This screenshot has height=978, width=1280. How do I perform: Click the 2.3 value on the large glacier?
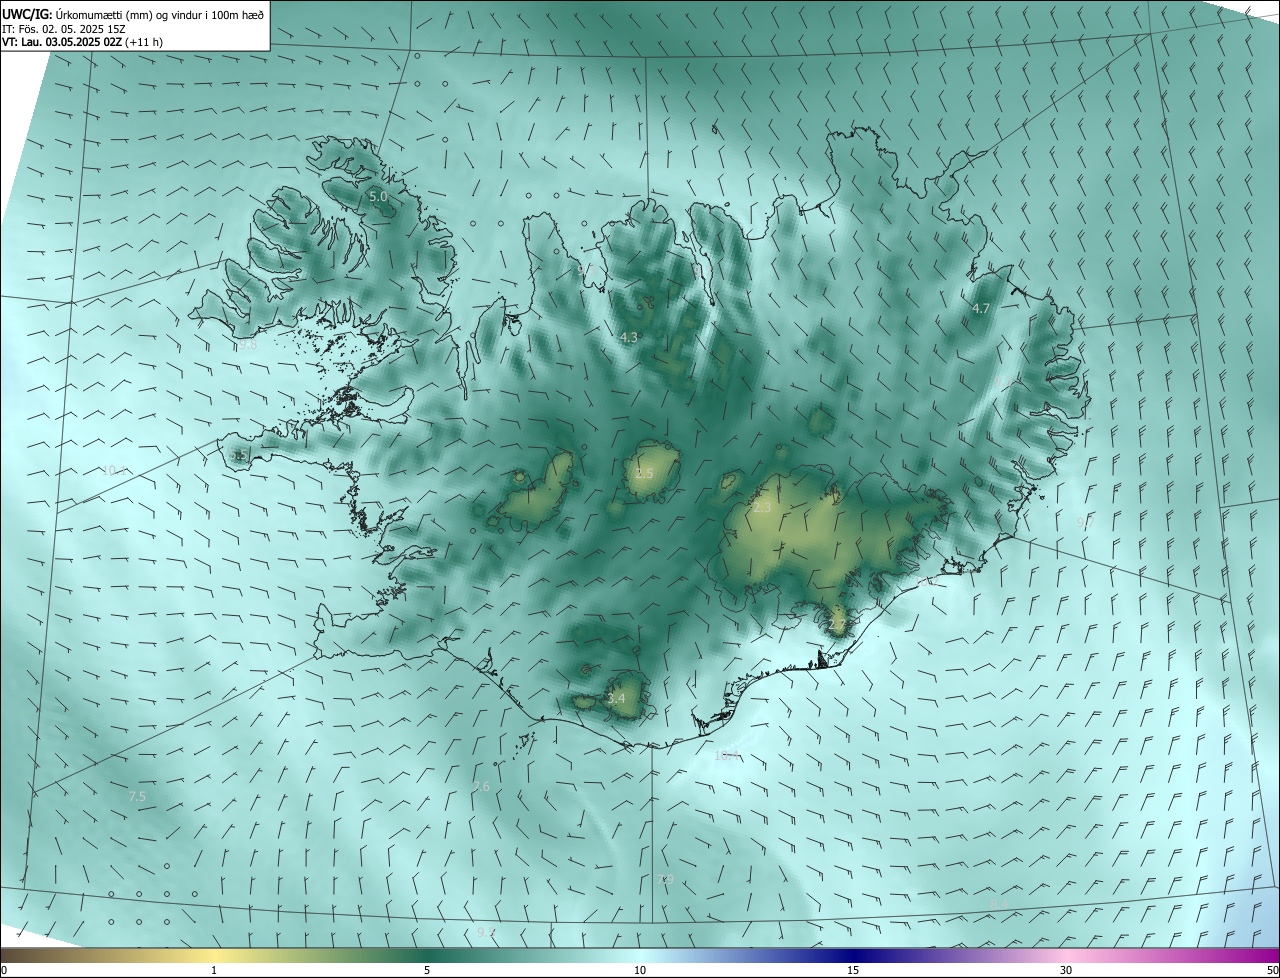click(x=762, y=508)
